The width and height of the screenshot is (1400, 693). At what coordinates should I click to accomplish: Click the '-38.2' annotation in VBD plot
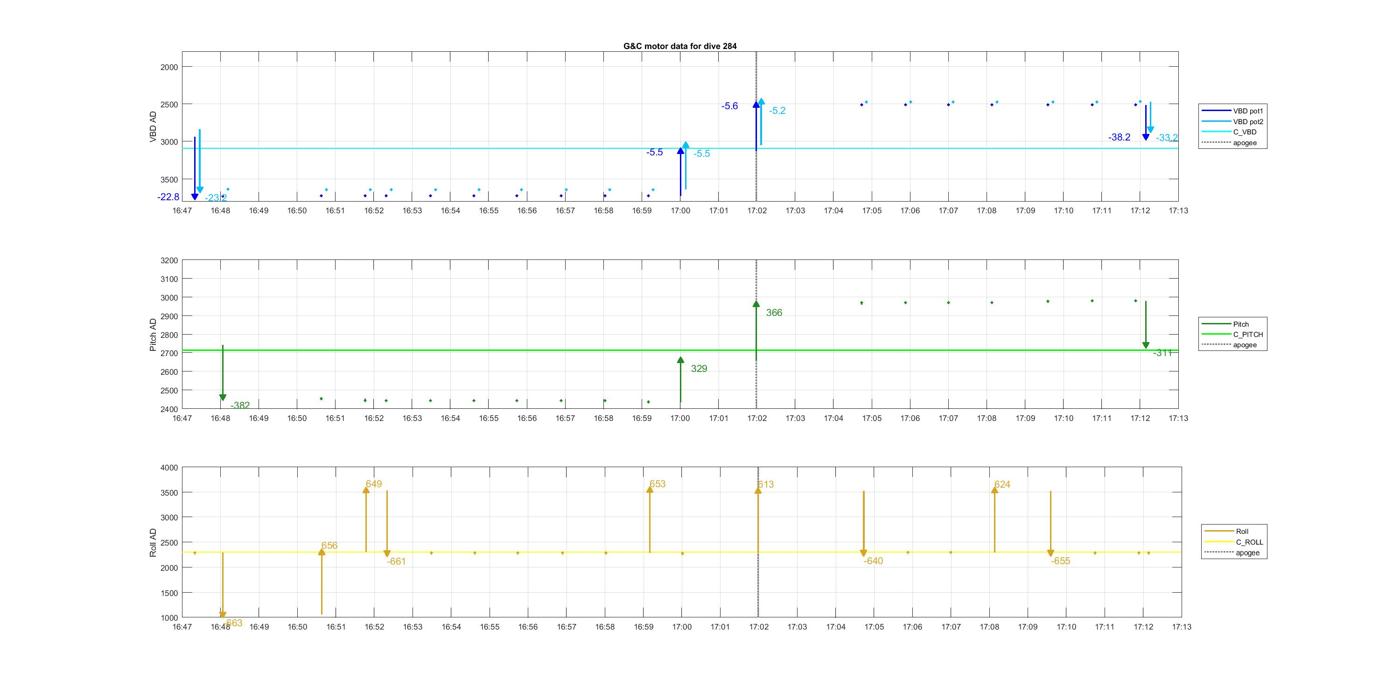(x=1119, y=138)
